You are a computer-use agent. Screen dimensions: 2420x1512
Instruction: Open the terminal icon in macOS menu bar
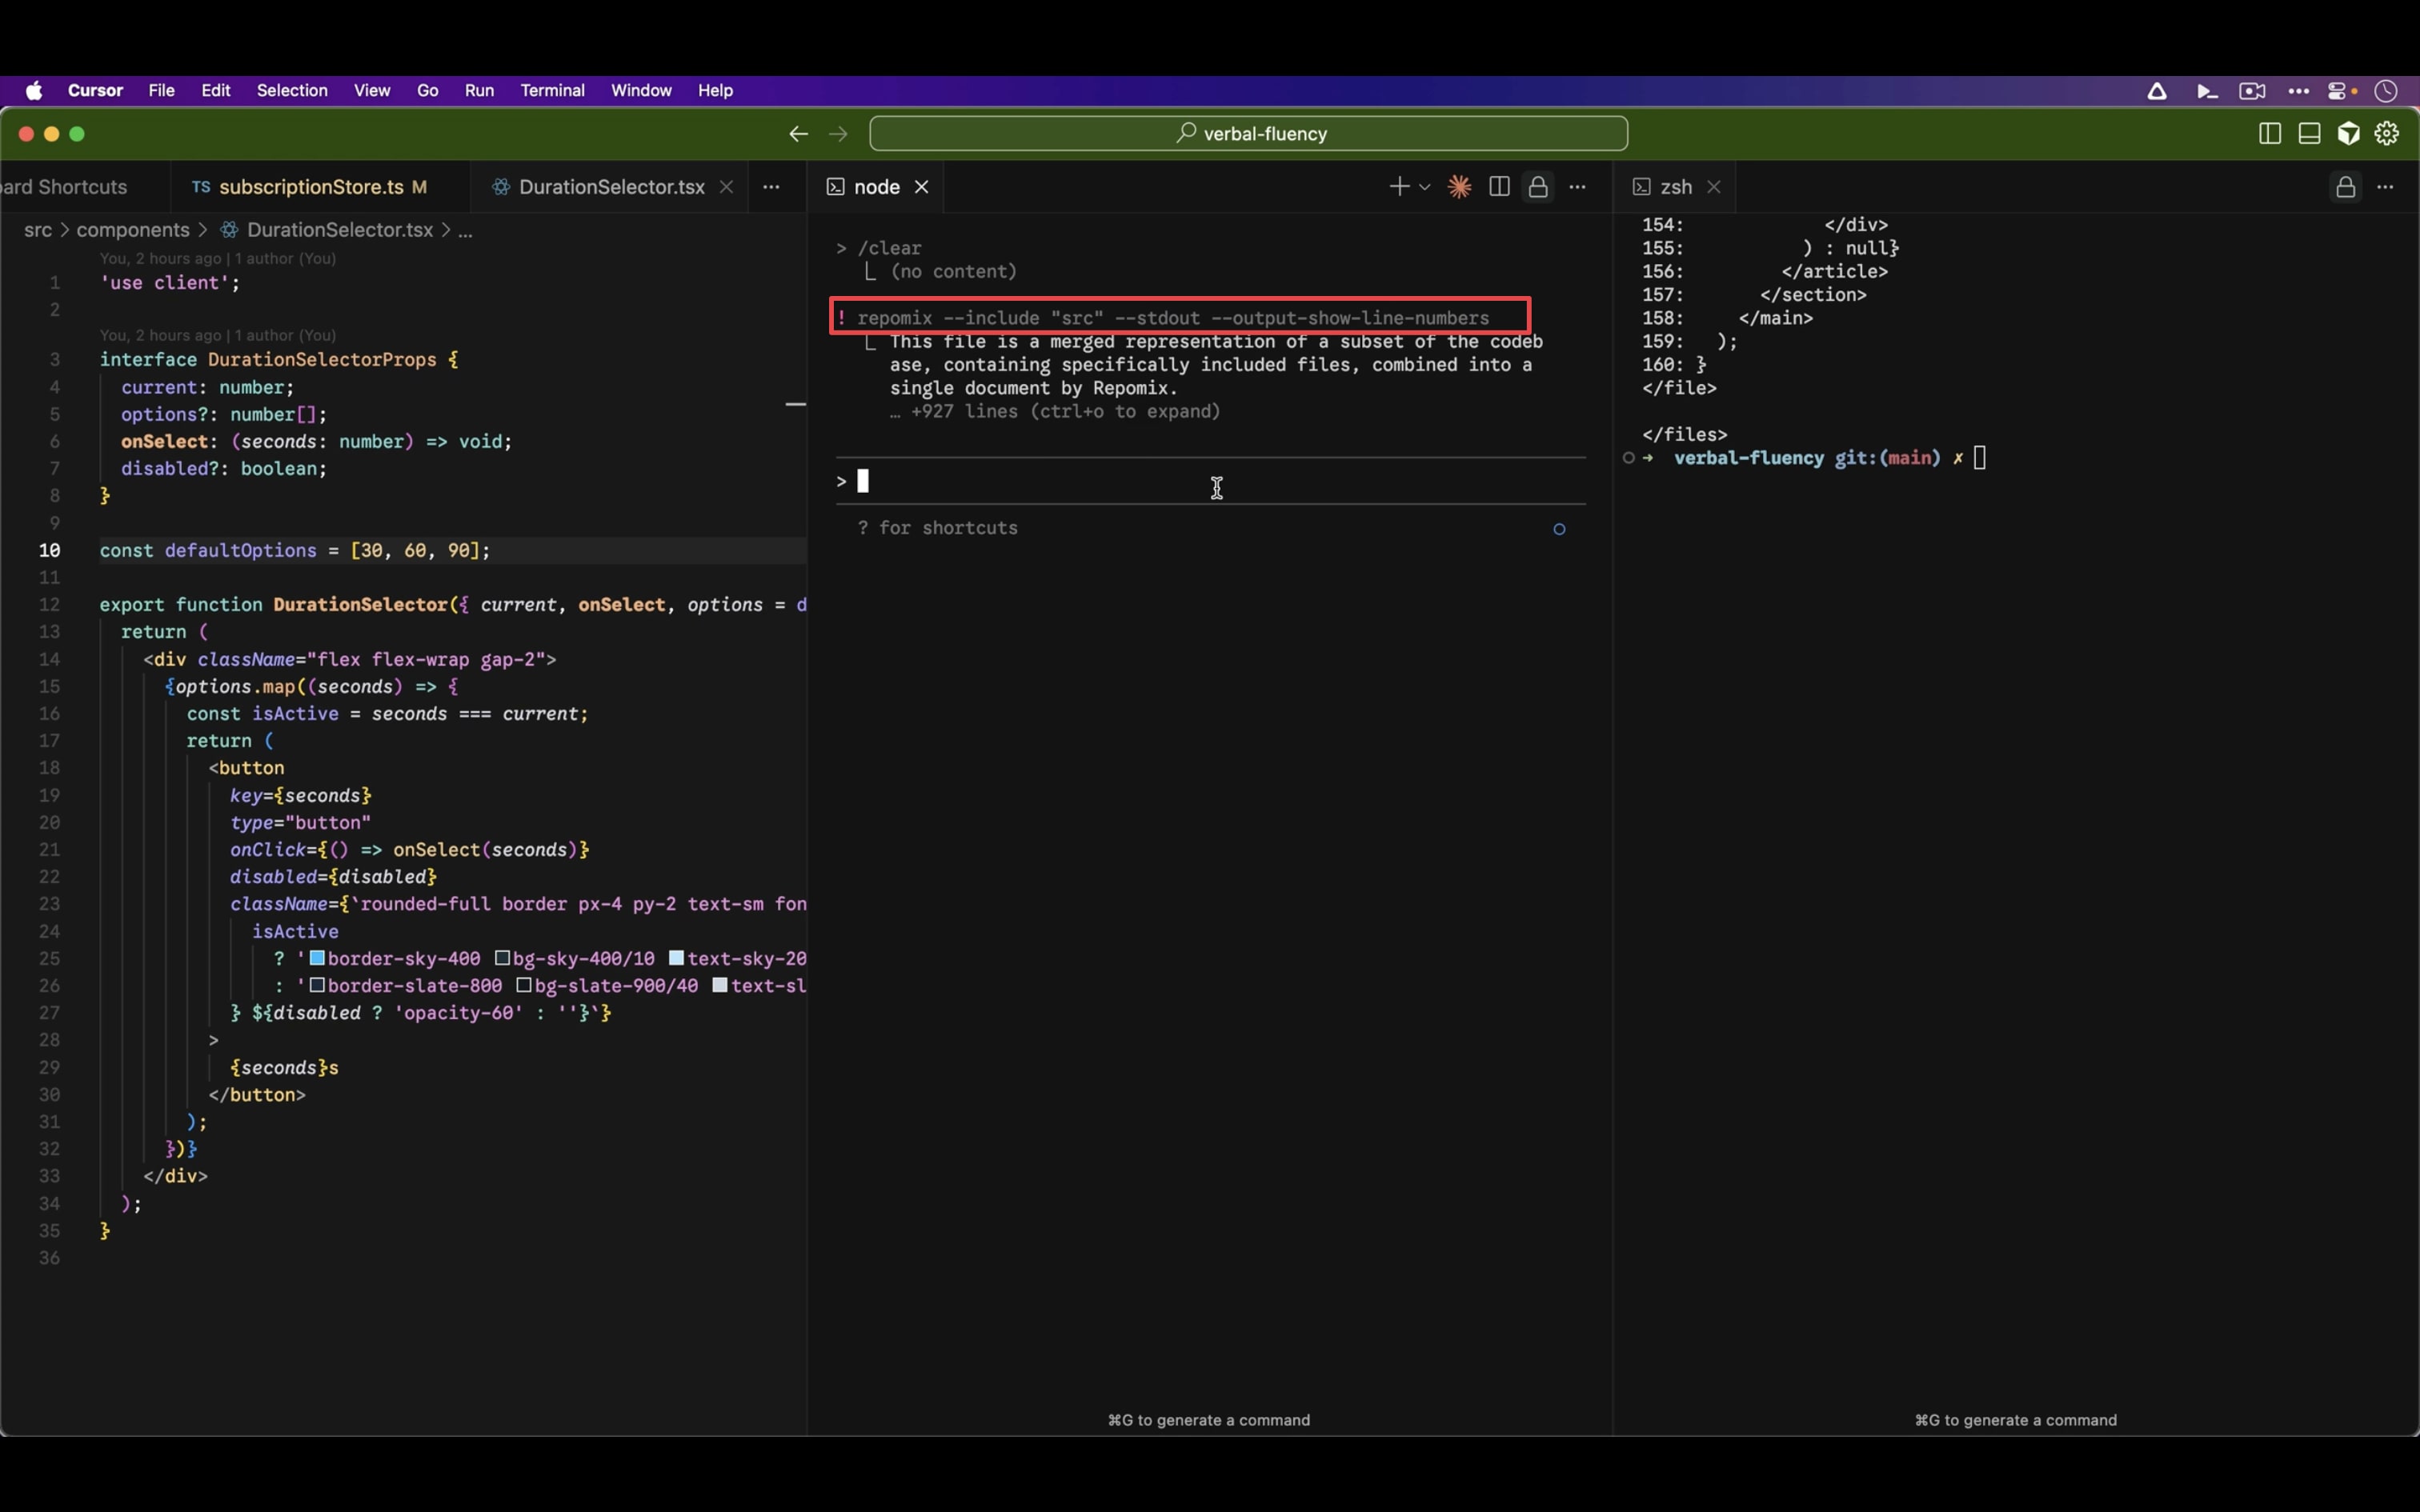click(2207, 91)
